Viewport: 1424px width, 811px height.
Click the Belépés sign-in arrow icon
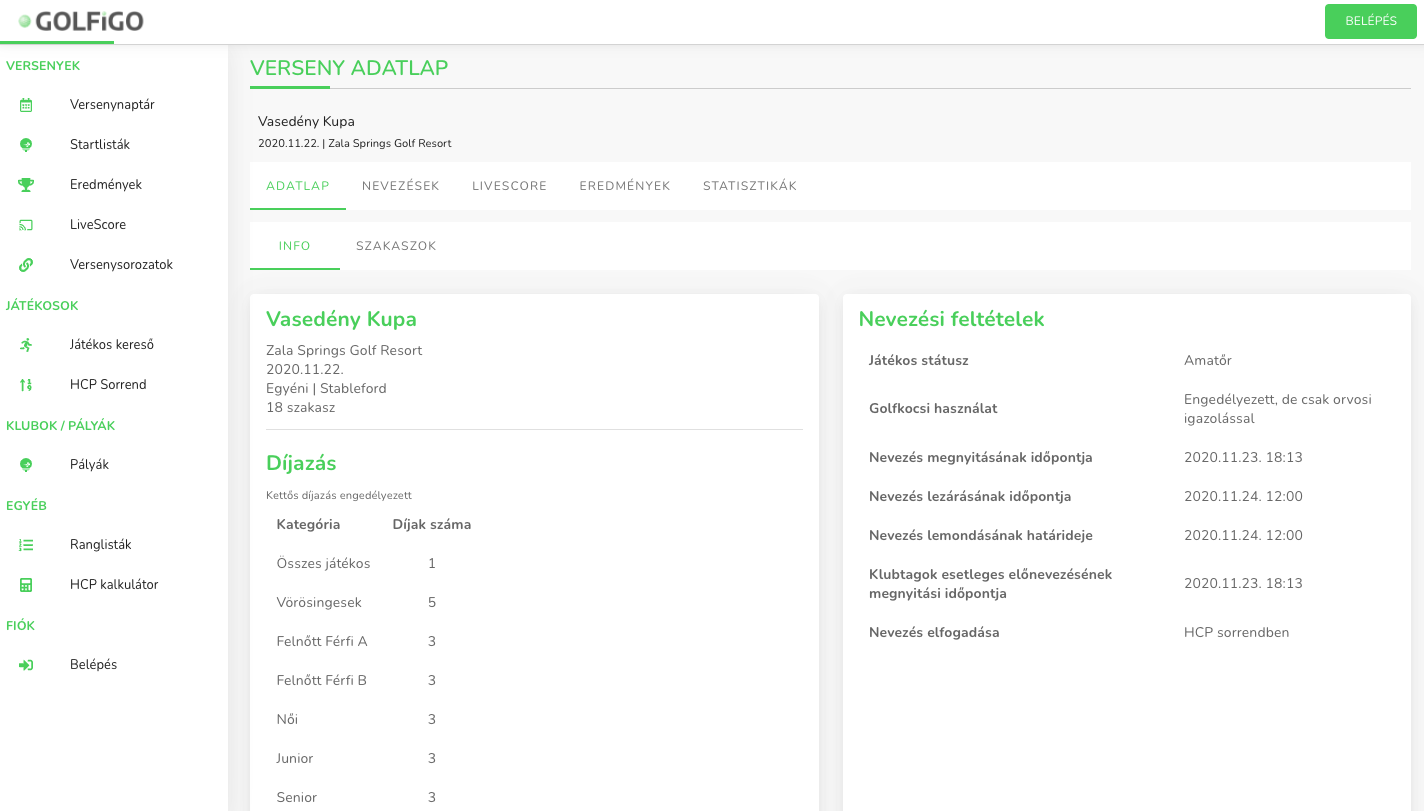click(x=26, y=665)
